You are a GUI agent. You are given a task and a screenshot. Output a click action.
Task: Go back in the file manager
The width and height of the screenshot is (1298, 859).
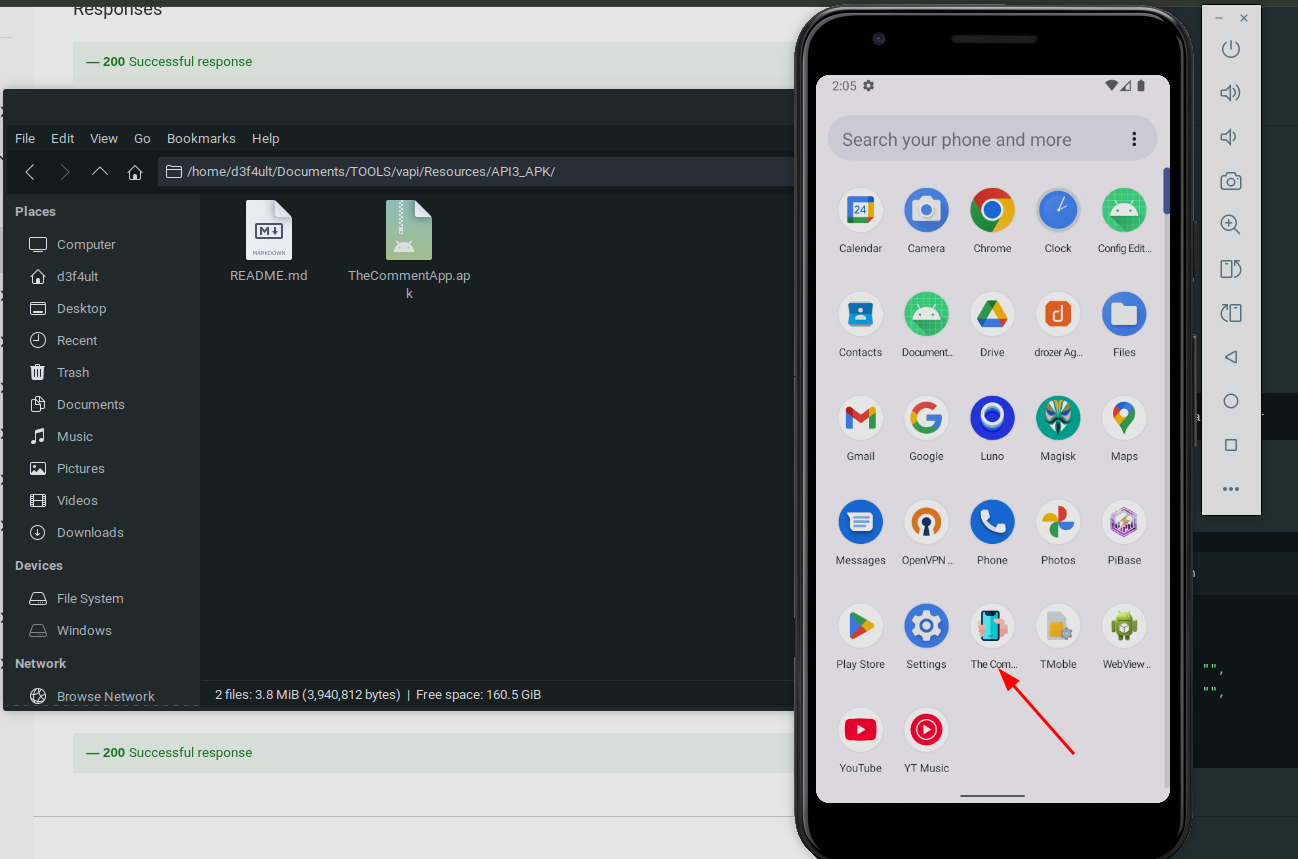click(30, 172)
